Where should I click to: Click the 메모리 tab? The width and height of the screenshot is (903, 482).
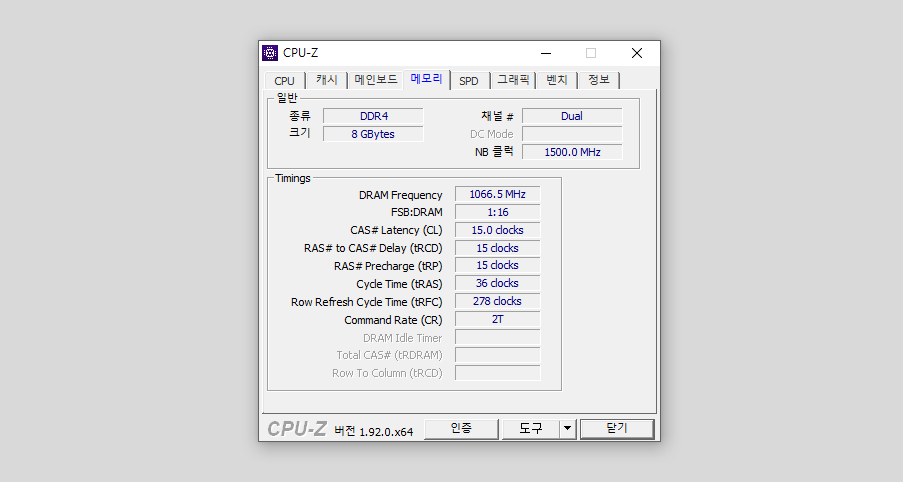tap(426, 79)
